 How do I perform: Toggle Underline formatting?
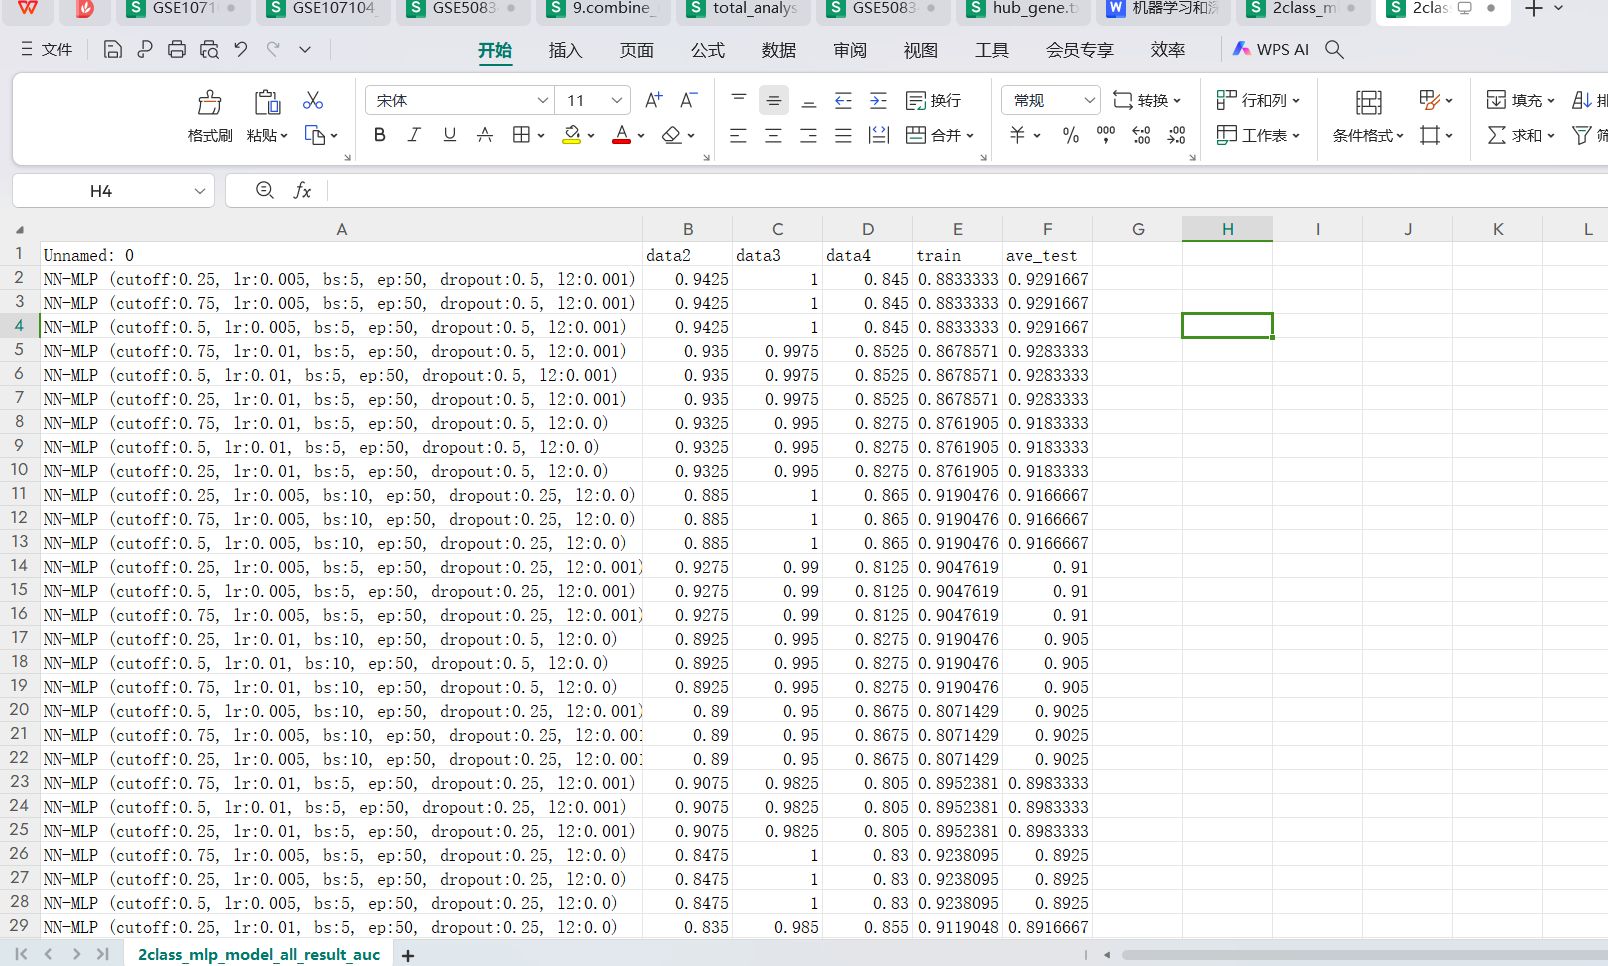click(449, 135)
